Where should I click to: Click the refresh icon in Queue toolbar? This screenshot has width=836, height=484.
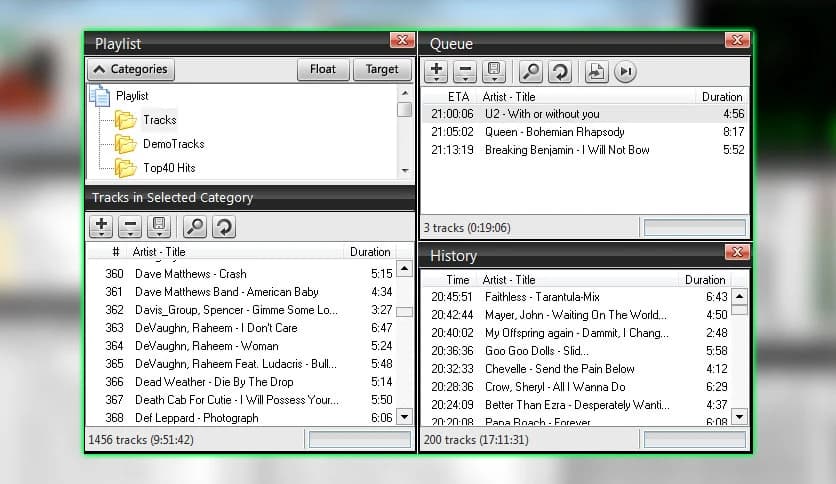pyautogui.click(x=560, y=71)
